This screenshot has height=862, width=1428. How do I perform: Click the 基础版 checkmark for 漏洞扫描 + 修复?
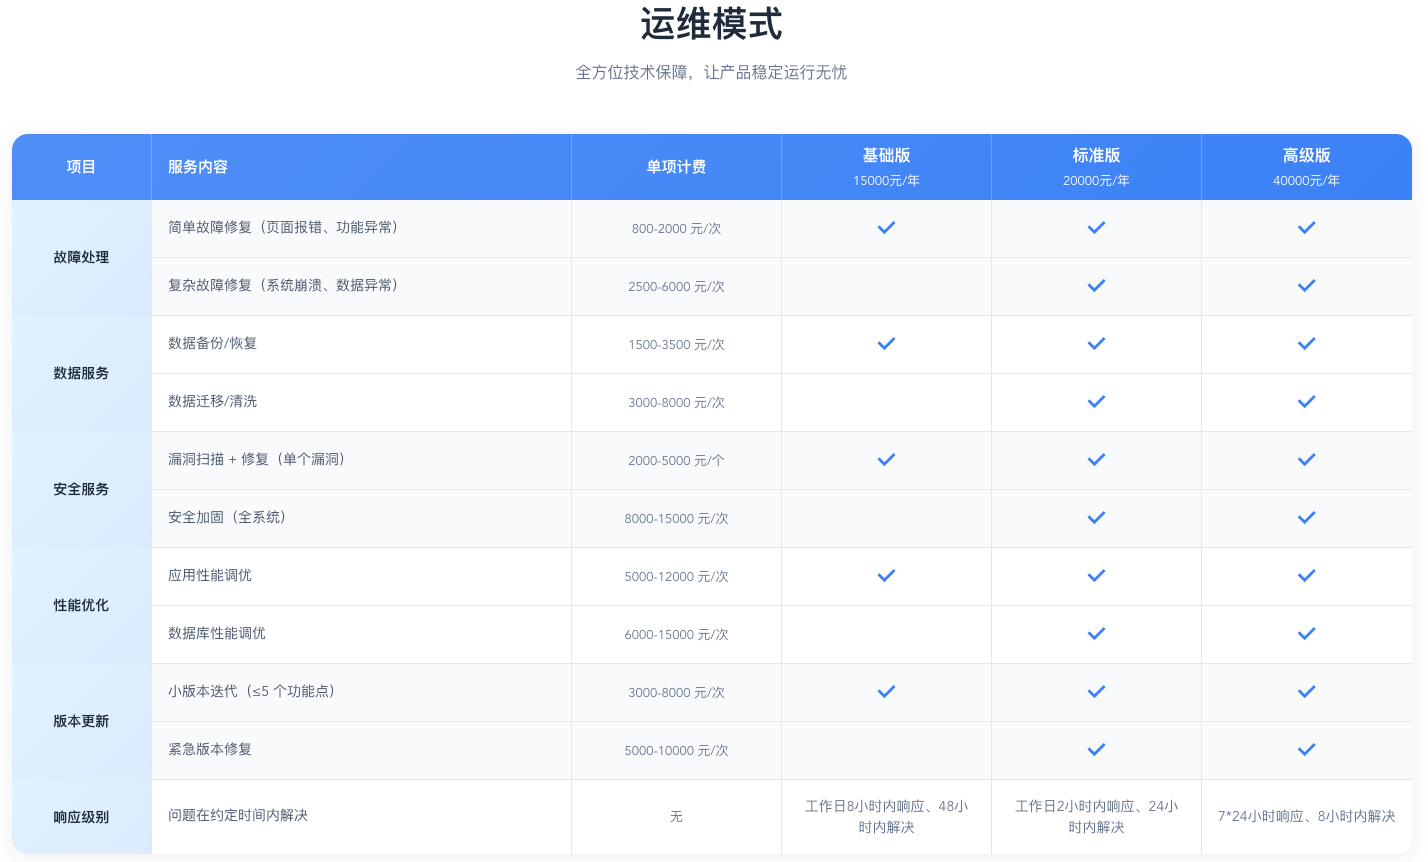click(886, 460)
